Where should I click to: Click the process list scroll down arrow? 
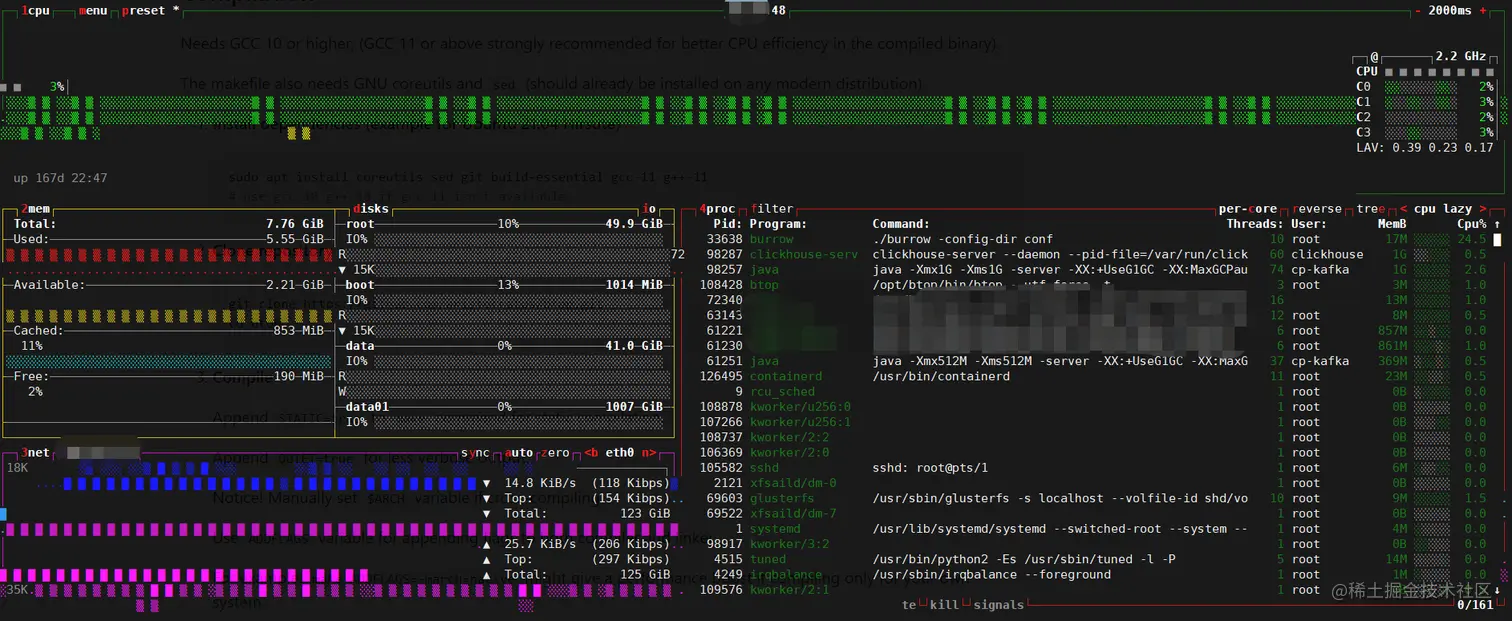point(1496,590)
